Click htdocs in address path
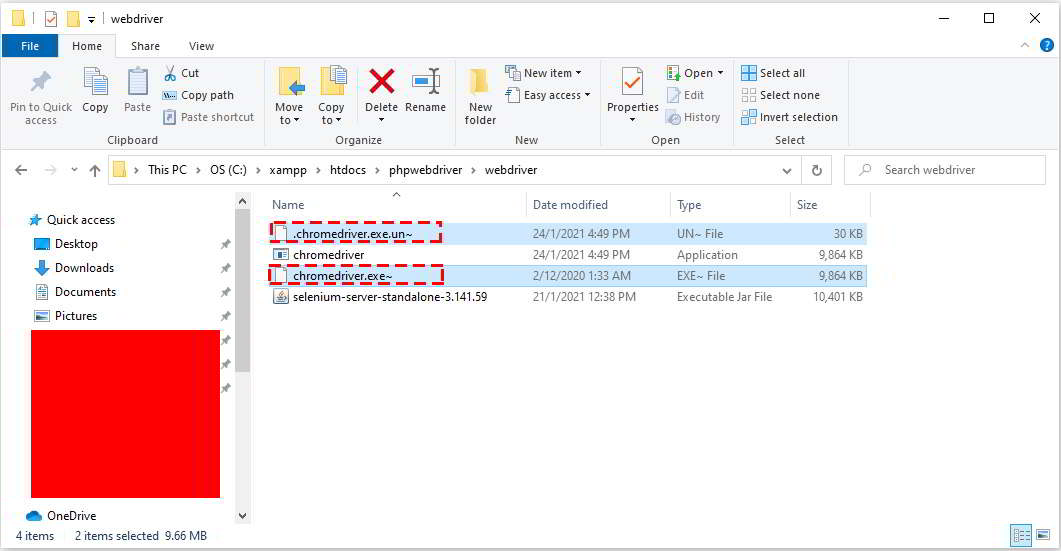 pos(348,170)
